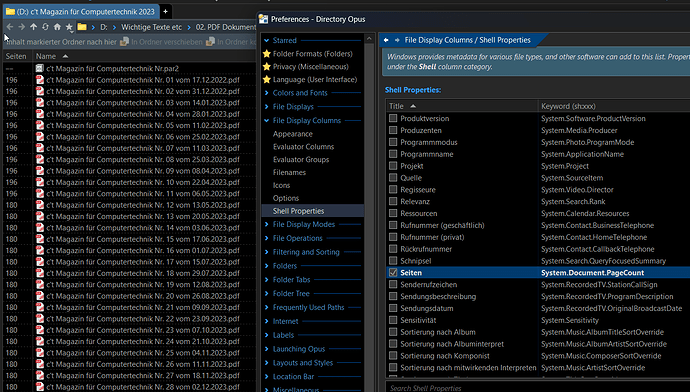Go forward a Preferences page with the header arrow

point(397,40)
